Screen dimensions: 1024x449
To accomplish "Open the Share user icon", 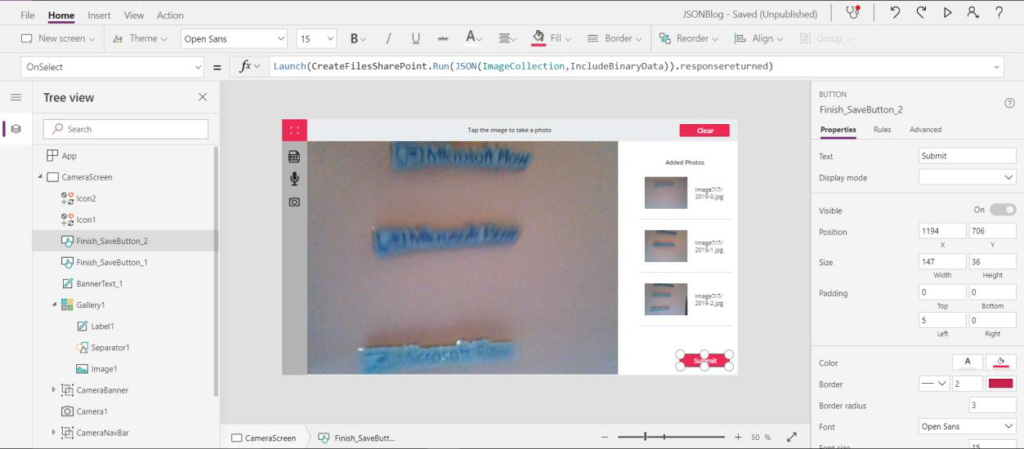I will pyautogui.click(x=973, y=13).
